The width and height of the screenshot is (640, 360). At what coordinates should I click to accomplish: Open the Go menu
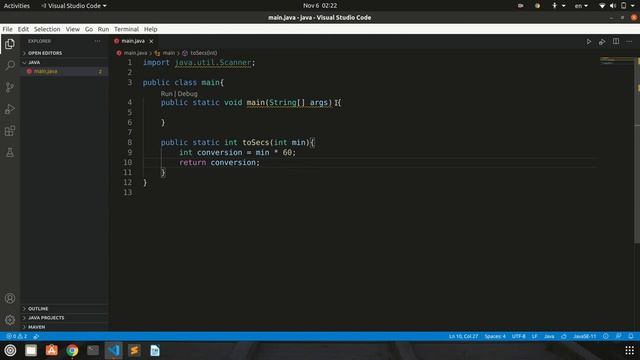pos(89,29)
